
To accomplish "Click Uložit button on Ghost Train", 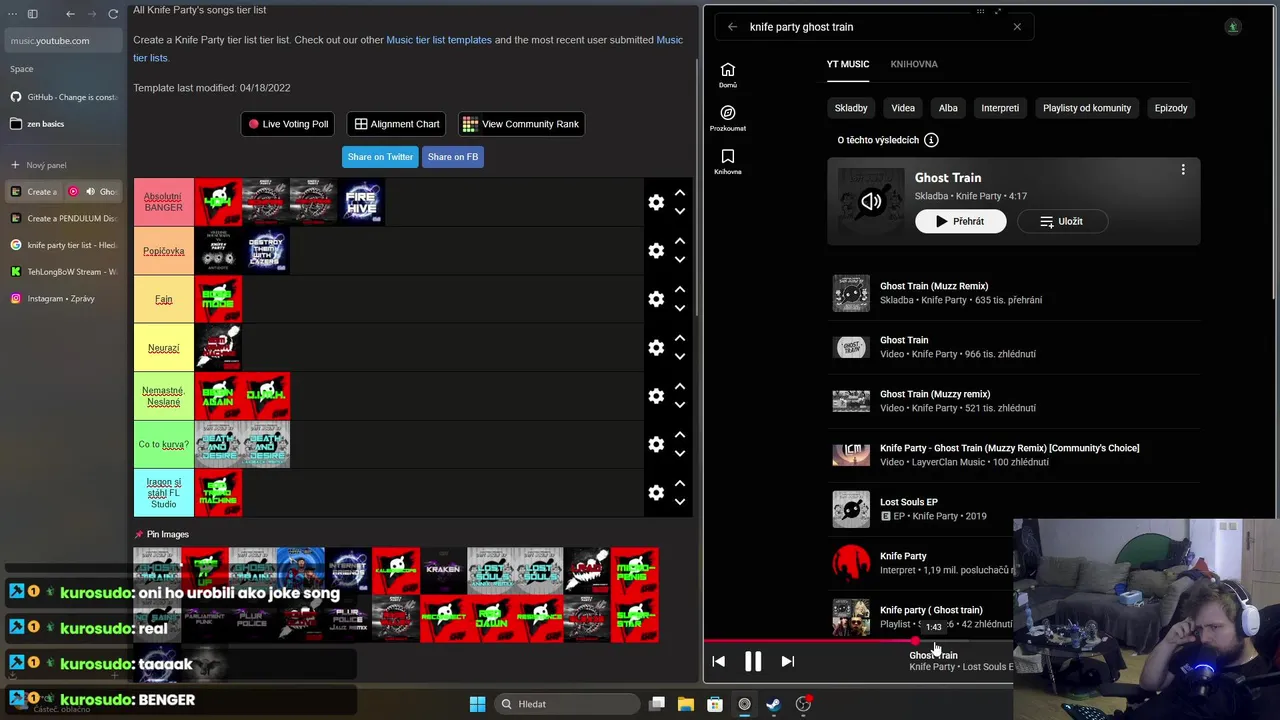I will coord(1062,221).
